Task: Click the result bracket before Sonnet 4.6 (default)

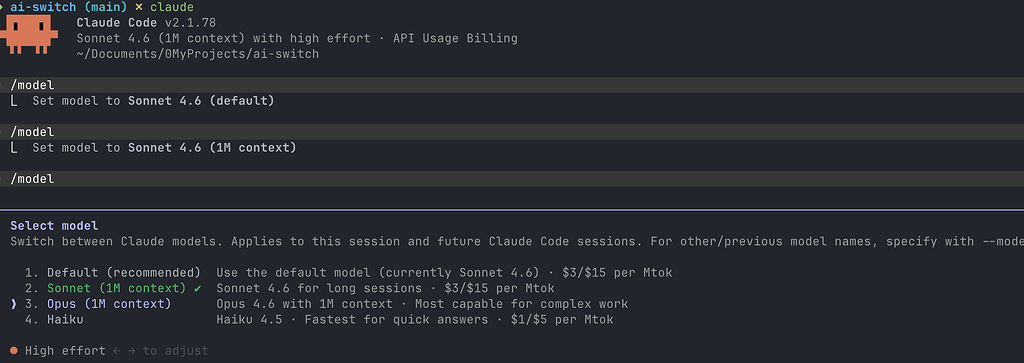Action: pyautogui.click(x=14, y=101)
